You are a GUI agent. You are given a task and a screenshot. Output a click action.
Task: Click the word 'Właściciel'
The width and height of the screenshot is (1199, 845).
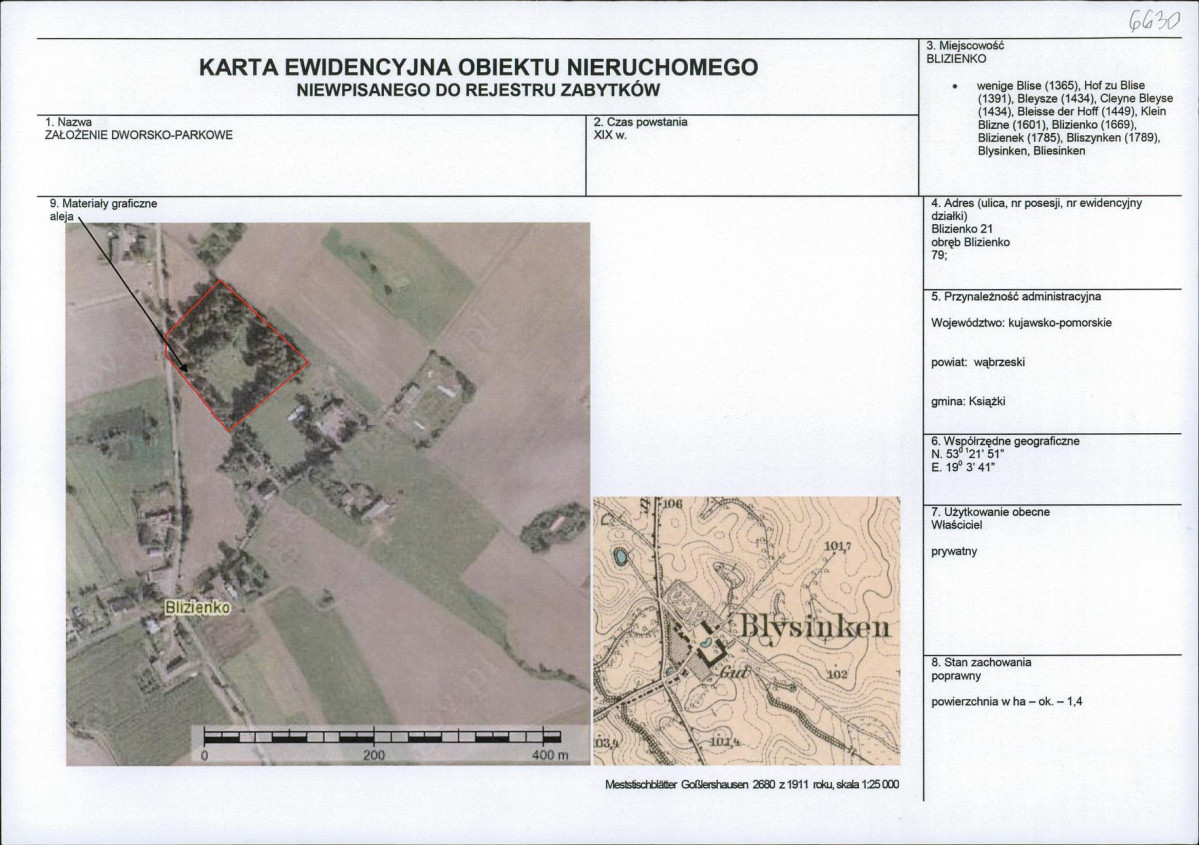click(957, 525)
